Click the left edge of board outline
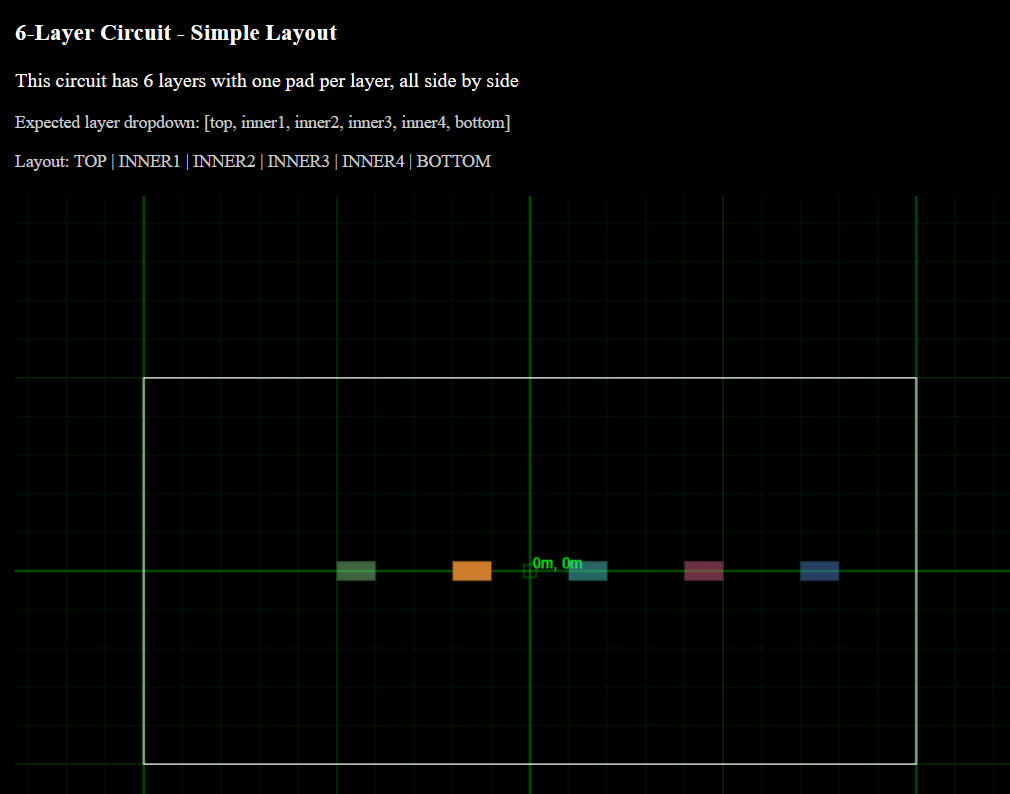Screen dimensions: 1010x794 point(144,571)
